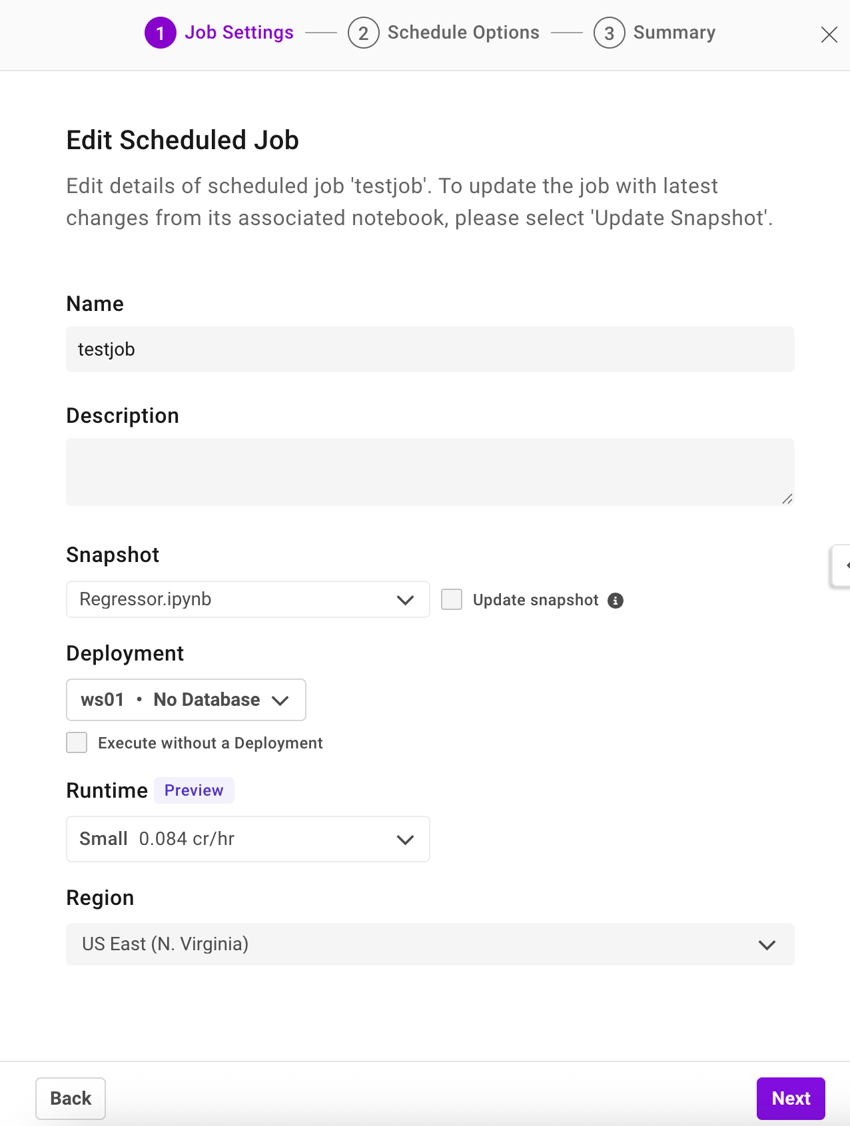850x1126 pixels.
Task: Click the Back button
Action: 70,1098
